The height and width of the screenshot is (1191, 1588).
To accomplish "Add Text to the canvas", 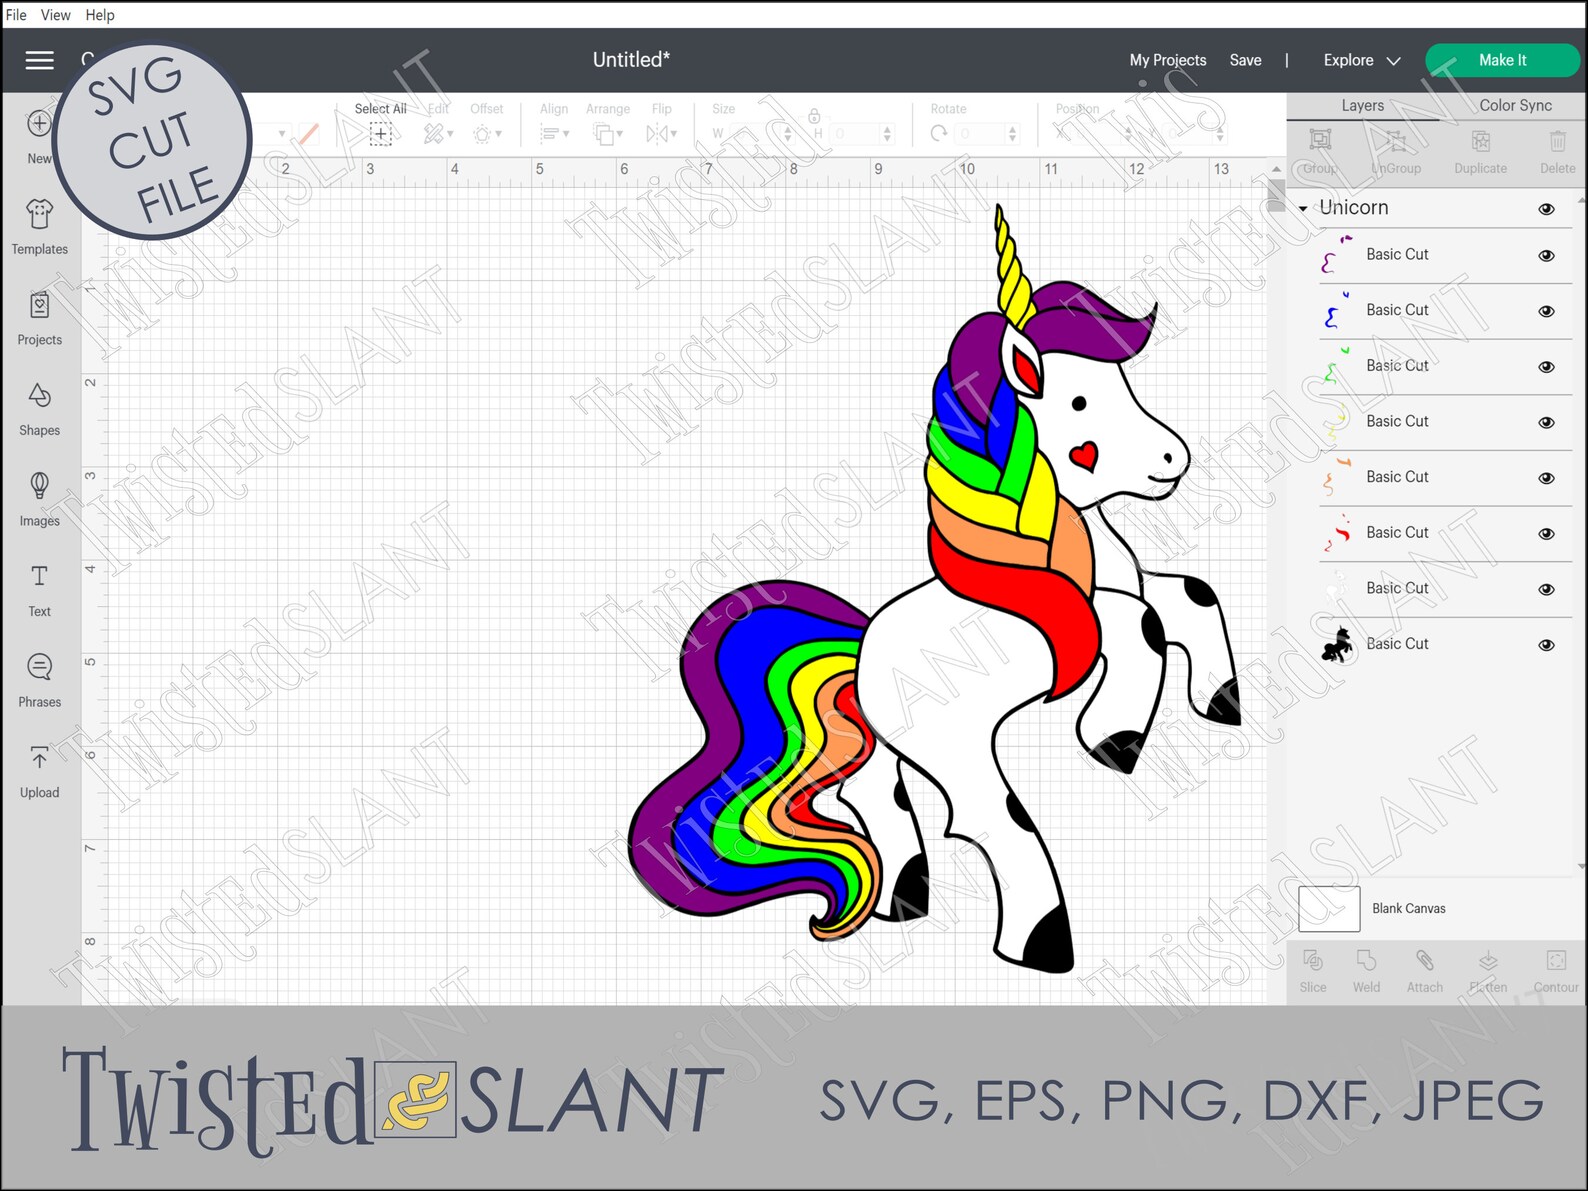I will point(39,591).
